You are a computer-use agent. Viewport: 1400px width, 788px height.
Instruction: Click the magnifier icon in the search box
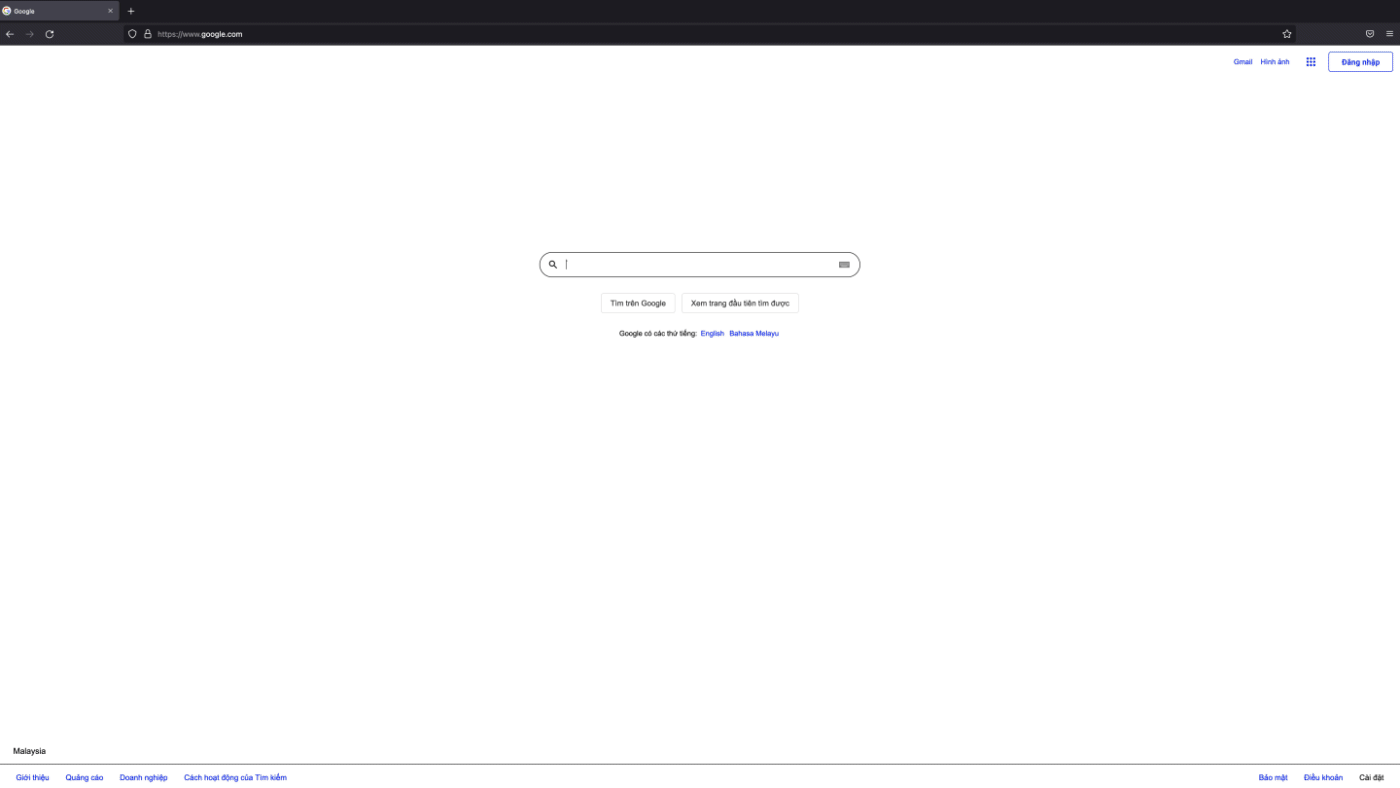[552, 265]
